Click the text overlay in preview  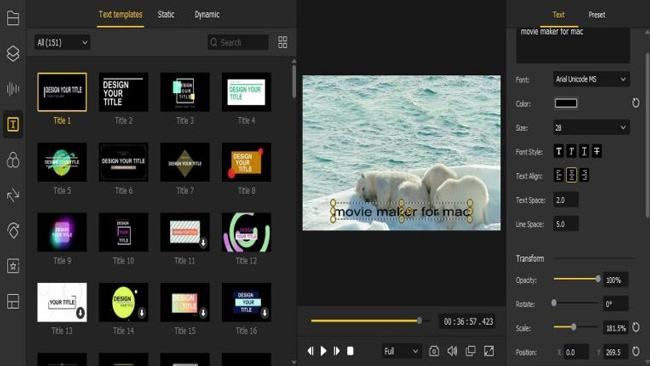click(401, 211)
